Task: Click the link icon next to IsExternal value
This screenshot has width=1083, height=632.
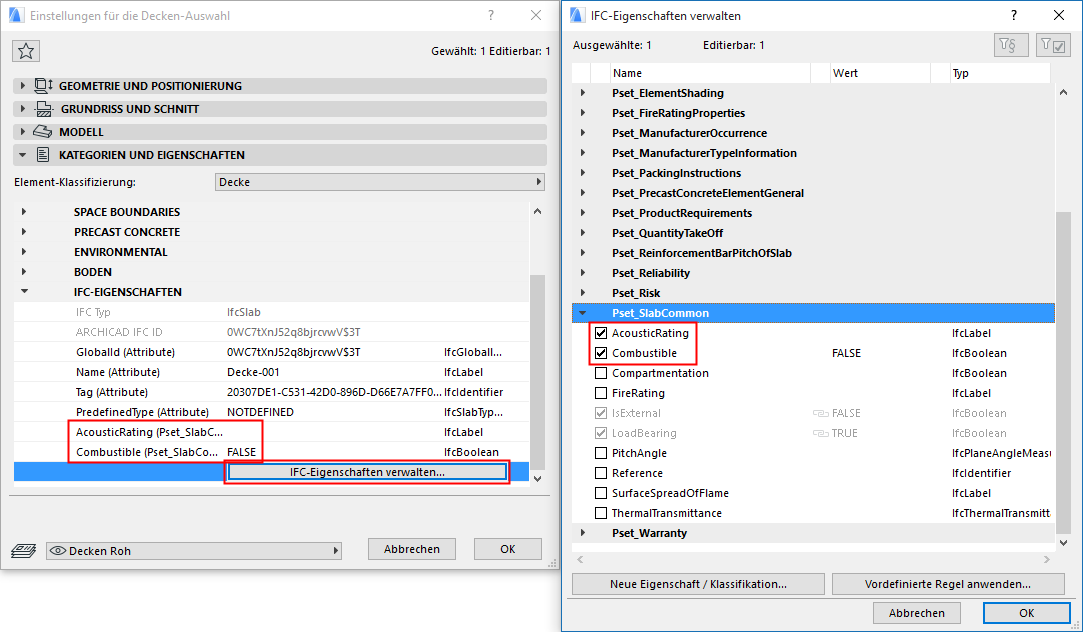Action: tap(820, 413)
